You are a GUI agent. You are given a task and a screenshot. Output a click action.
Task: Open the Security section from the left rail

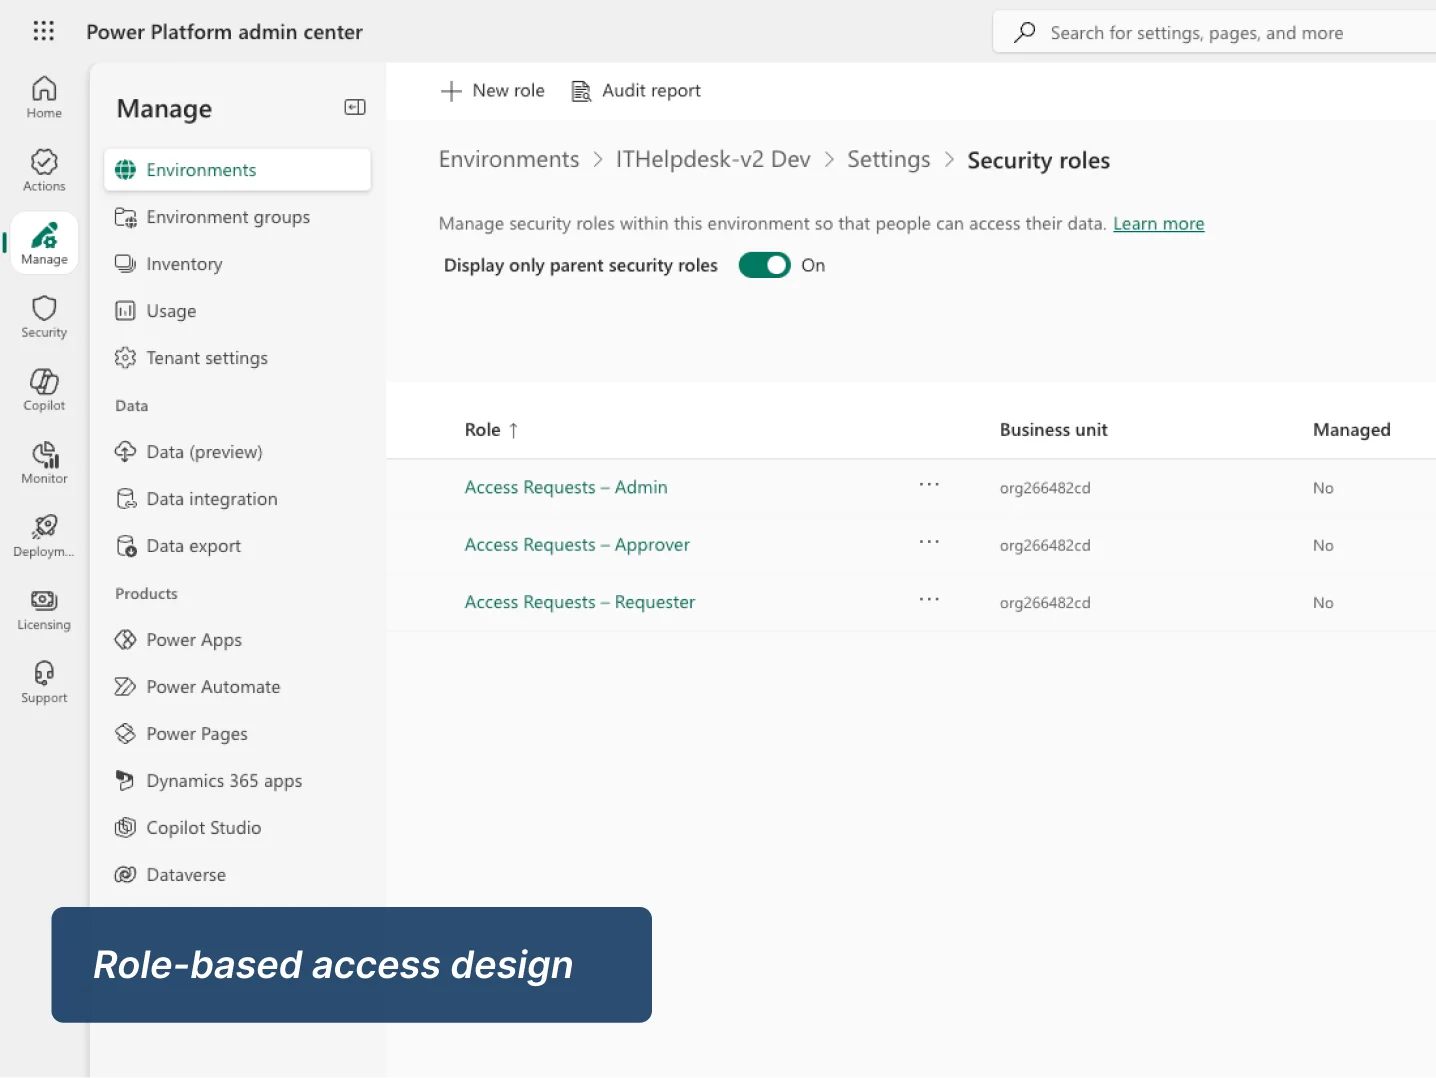(x=43, y=316)
